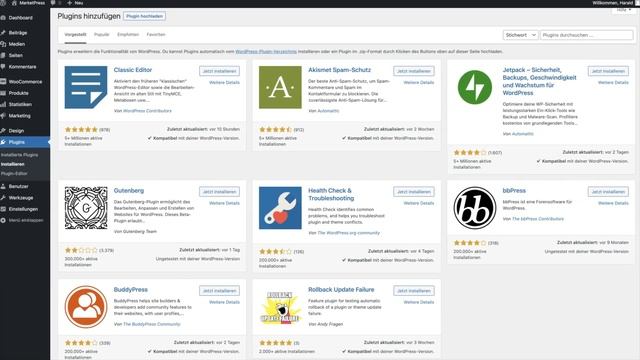The image size is (640, 360).
Task: Open the Stichwort search type dropdown
Action: 520,35
